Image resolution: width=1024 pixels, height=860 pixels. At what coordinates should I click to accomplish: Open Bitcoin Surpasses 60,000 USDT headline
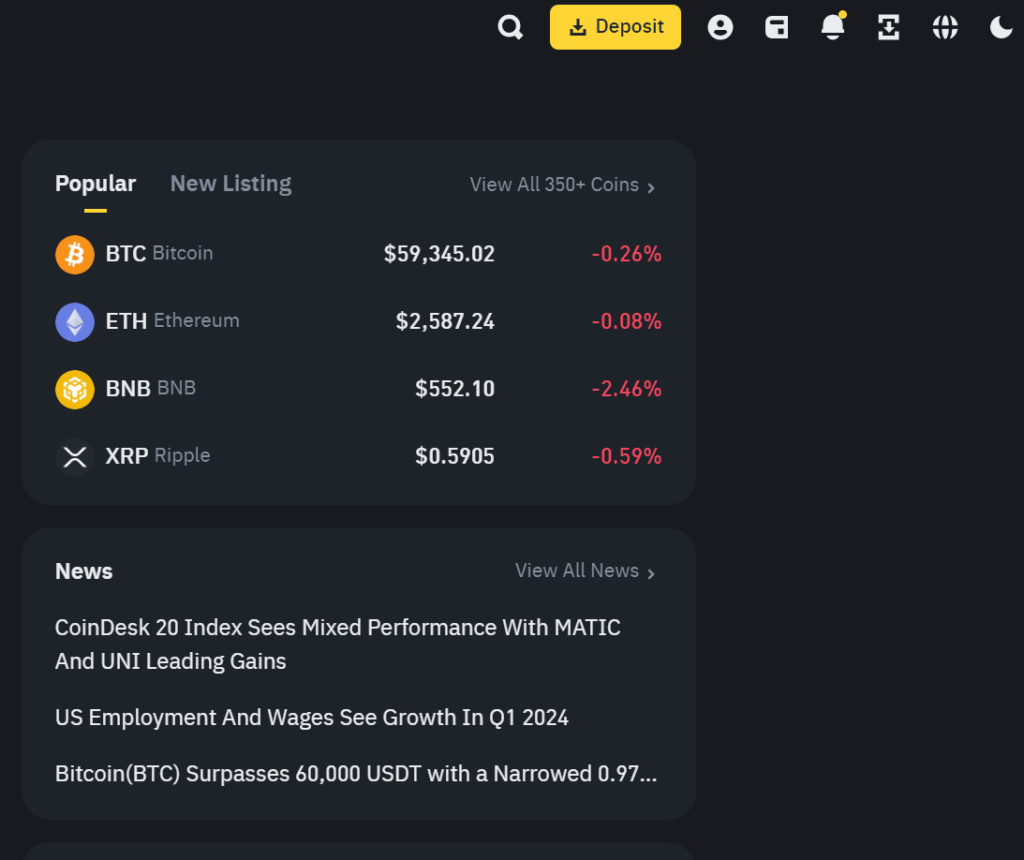356,774
